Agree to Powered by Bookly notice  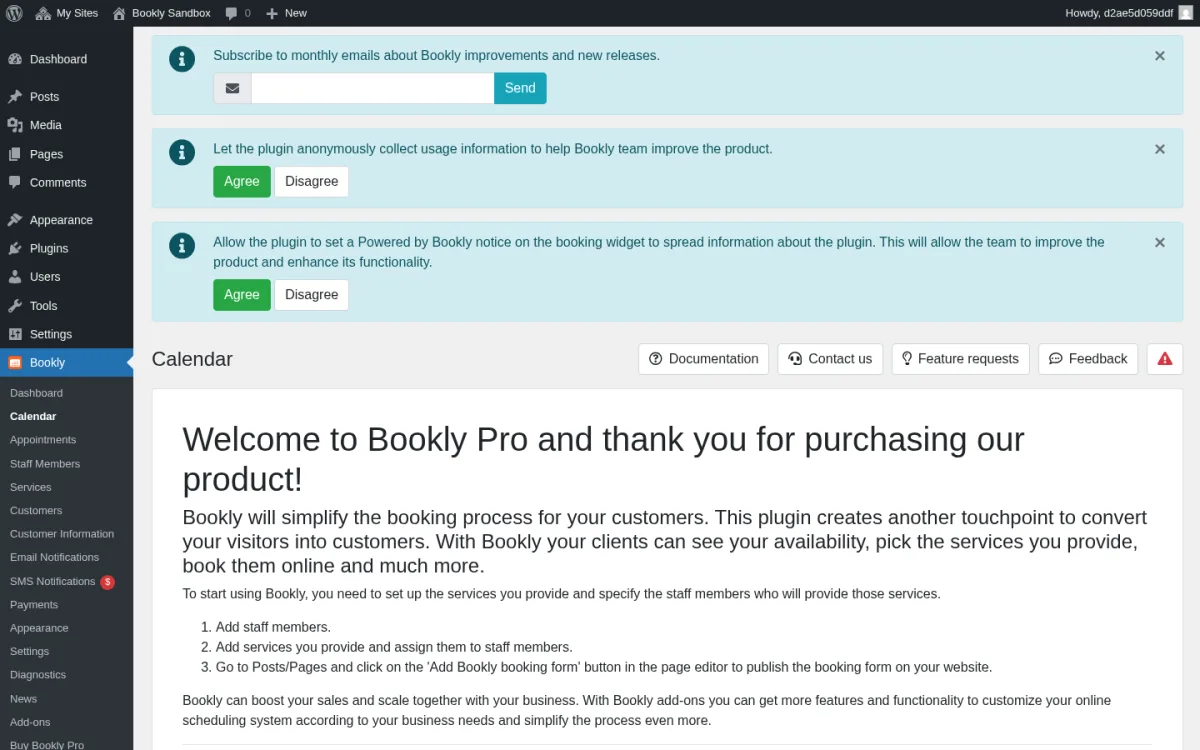[242, 295]
